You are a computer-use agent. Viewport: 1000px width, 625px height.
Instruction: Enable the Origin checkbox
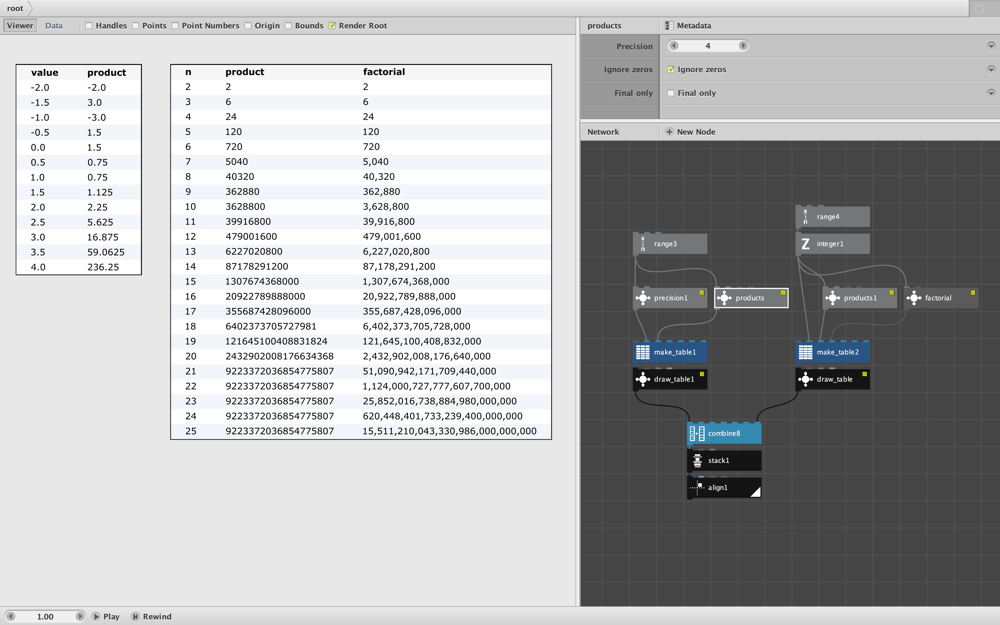click(x=247, y=26)
